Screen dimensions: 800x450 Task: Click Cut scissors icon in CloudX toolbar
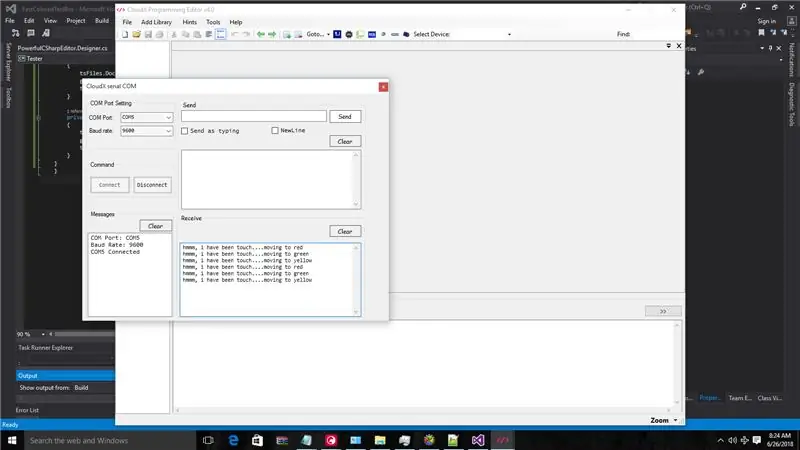pyautogui.click(x=174, y=34)
